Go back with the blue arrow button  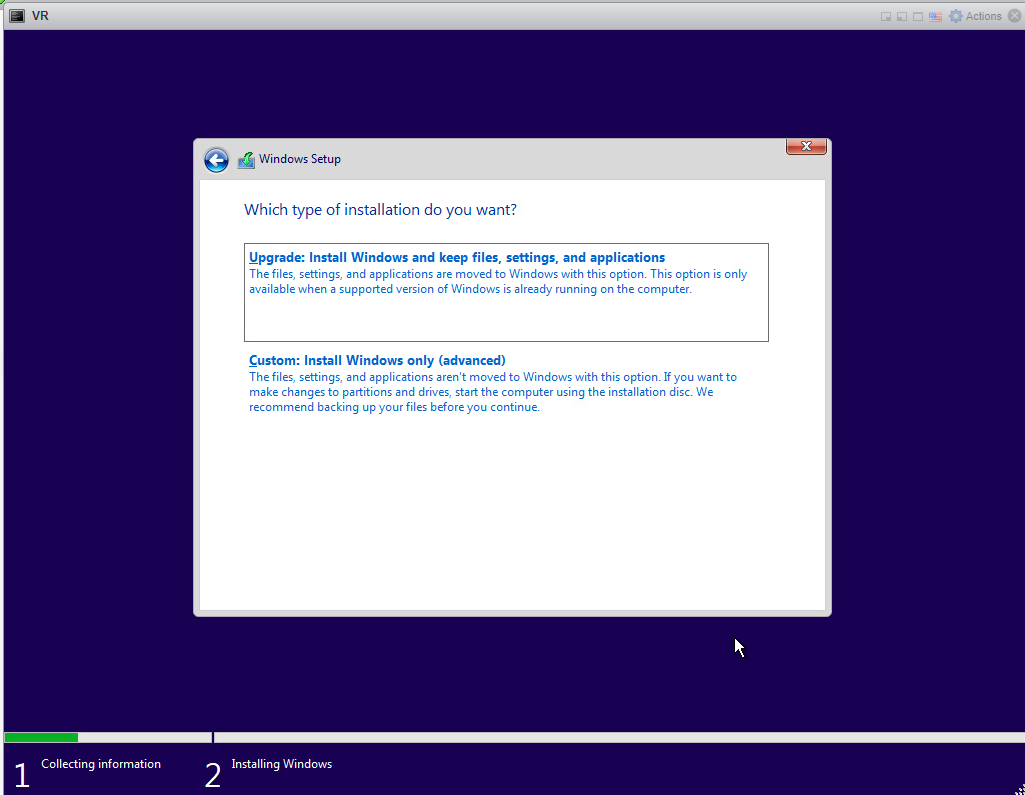[216, 160]
